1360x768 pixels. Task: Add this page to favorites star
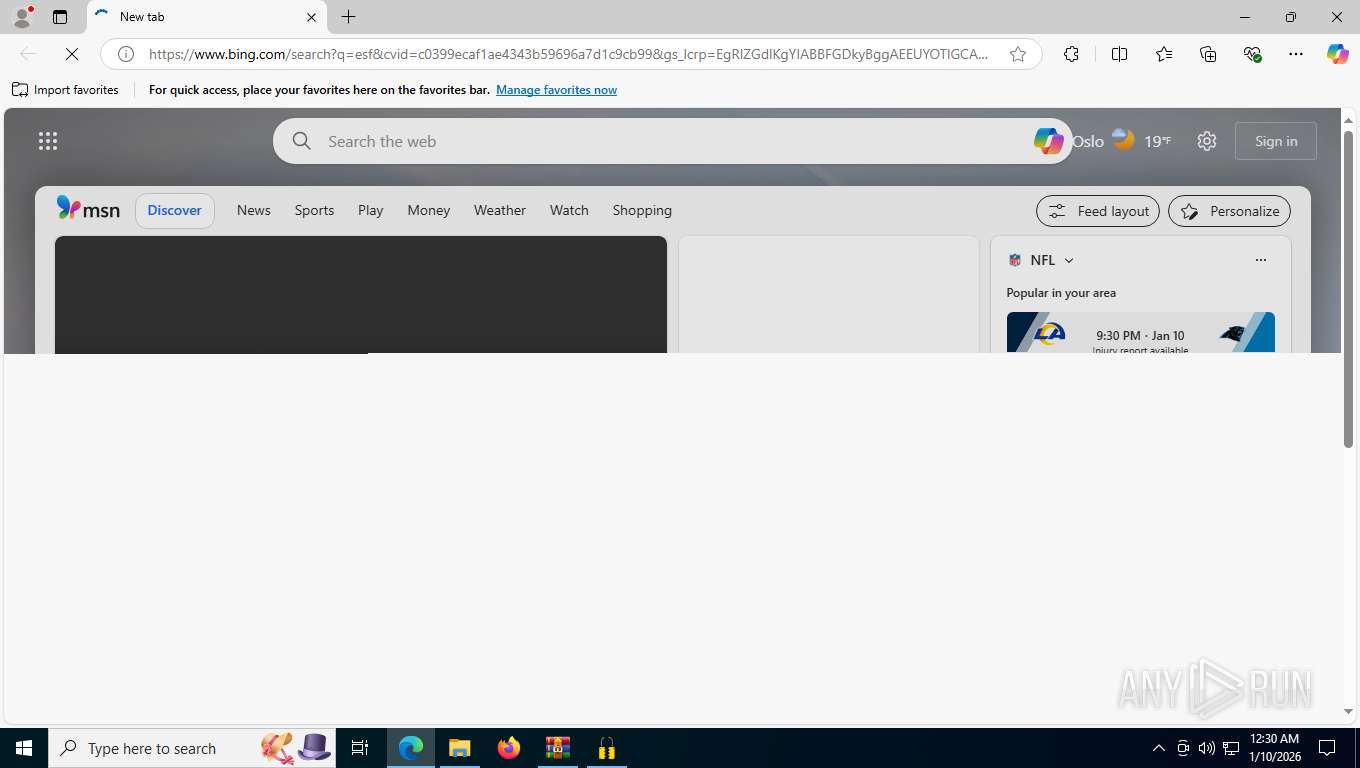point(1018,54)
